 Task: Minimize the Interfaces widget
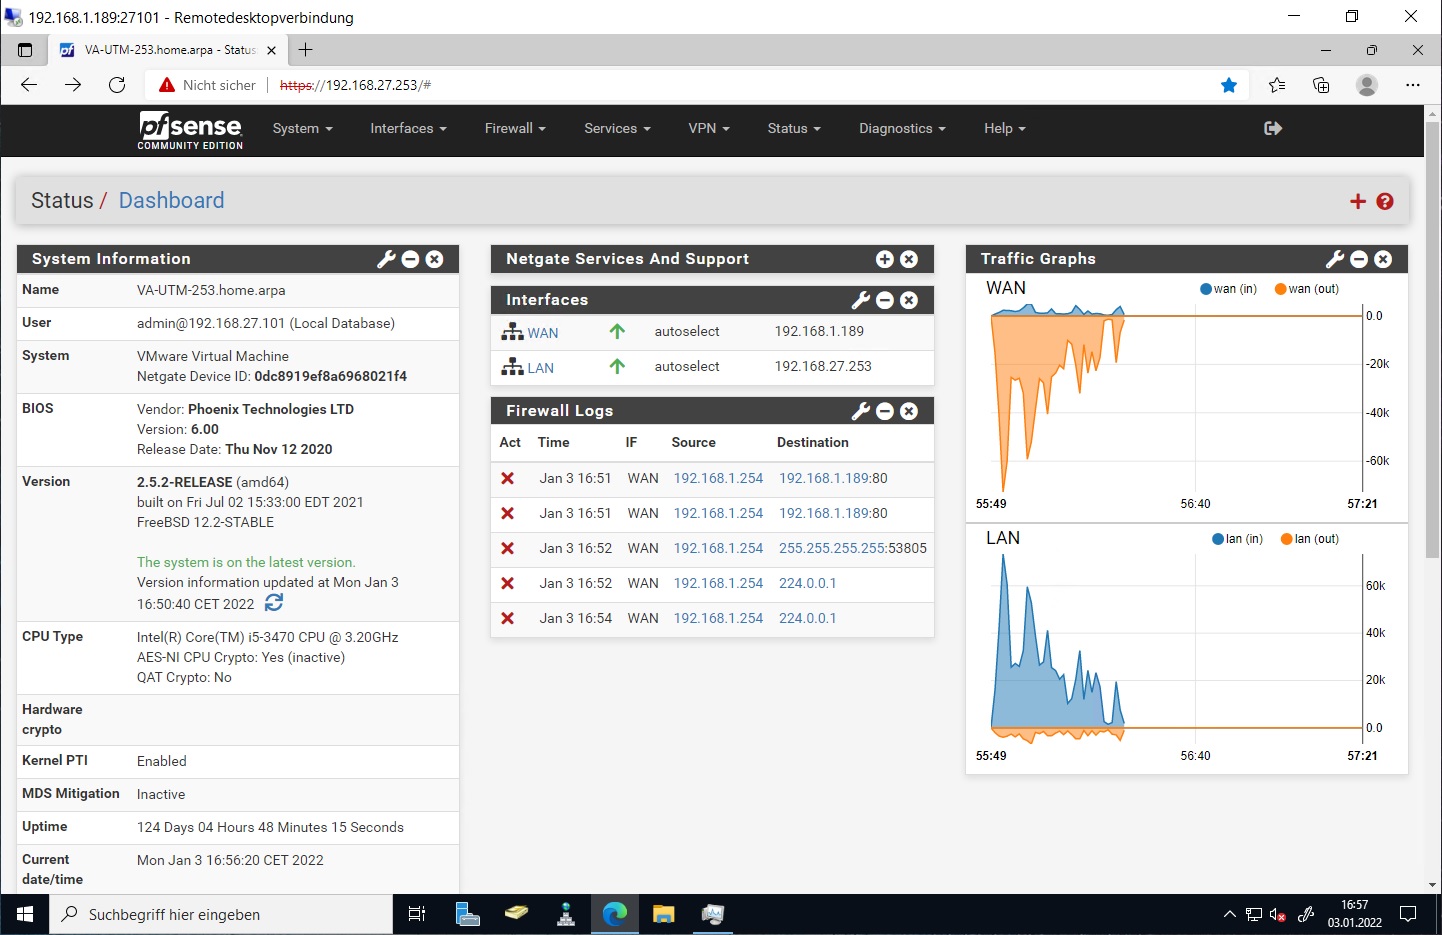coord(885,300)
